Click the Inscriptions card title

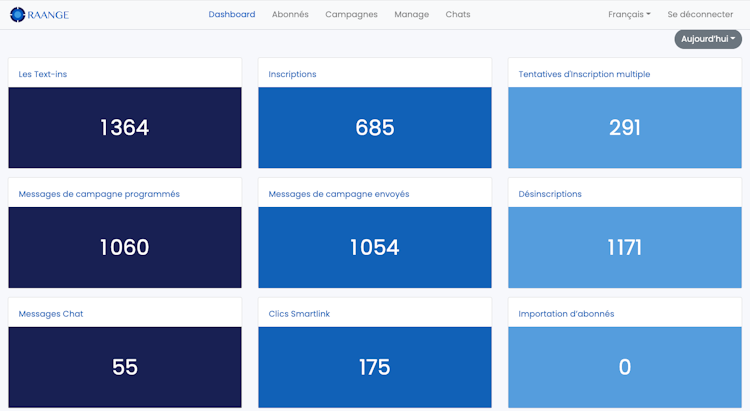(292, 74)
